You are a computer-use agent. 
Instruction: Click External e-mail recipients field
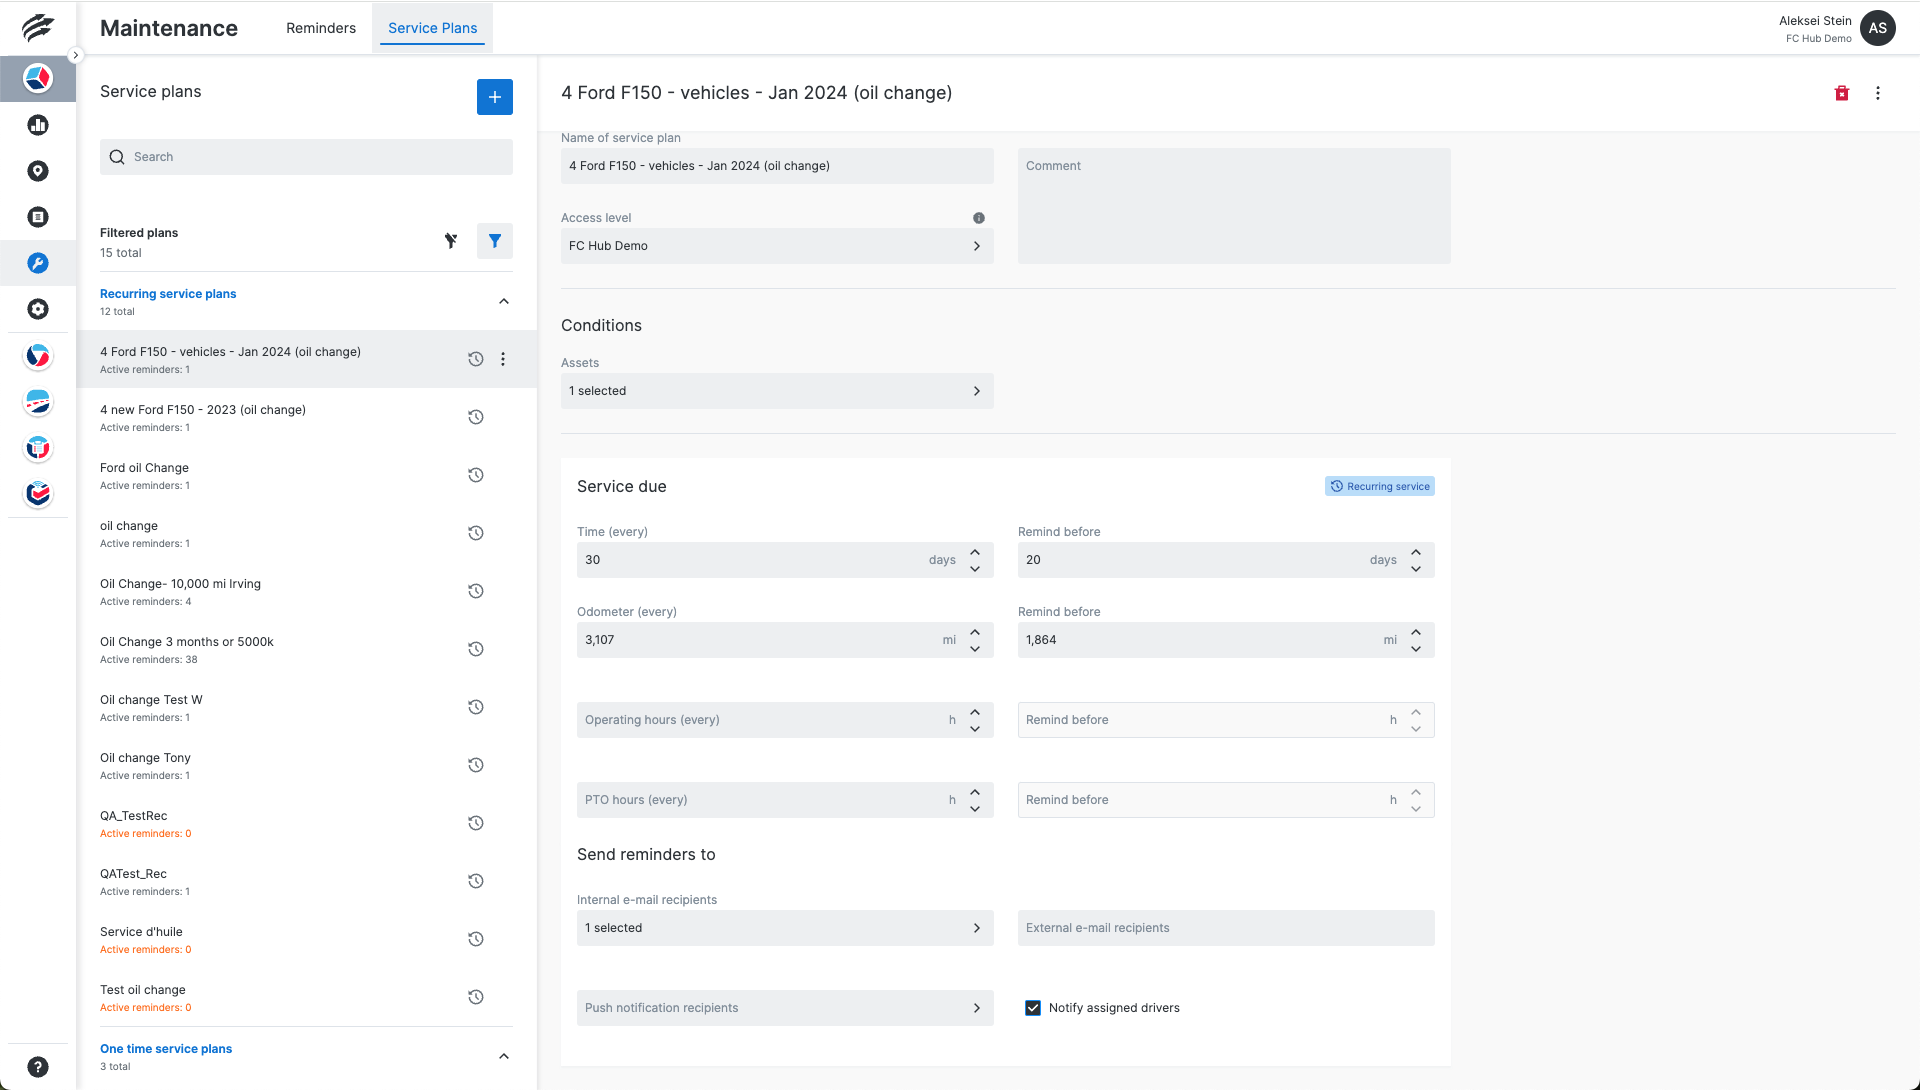click(1226, 928)
